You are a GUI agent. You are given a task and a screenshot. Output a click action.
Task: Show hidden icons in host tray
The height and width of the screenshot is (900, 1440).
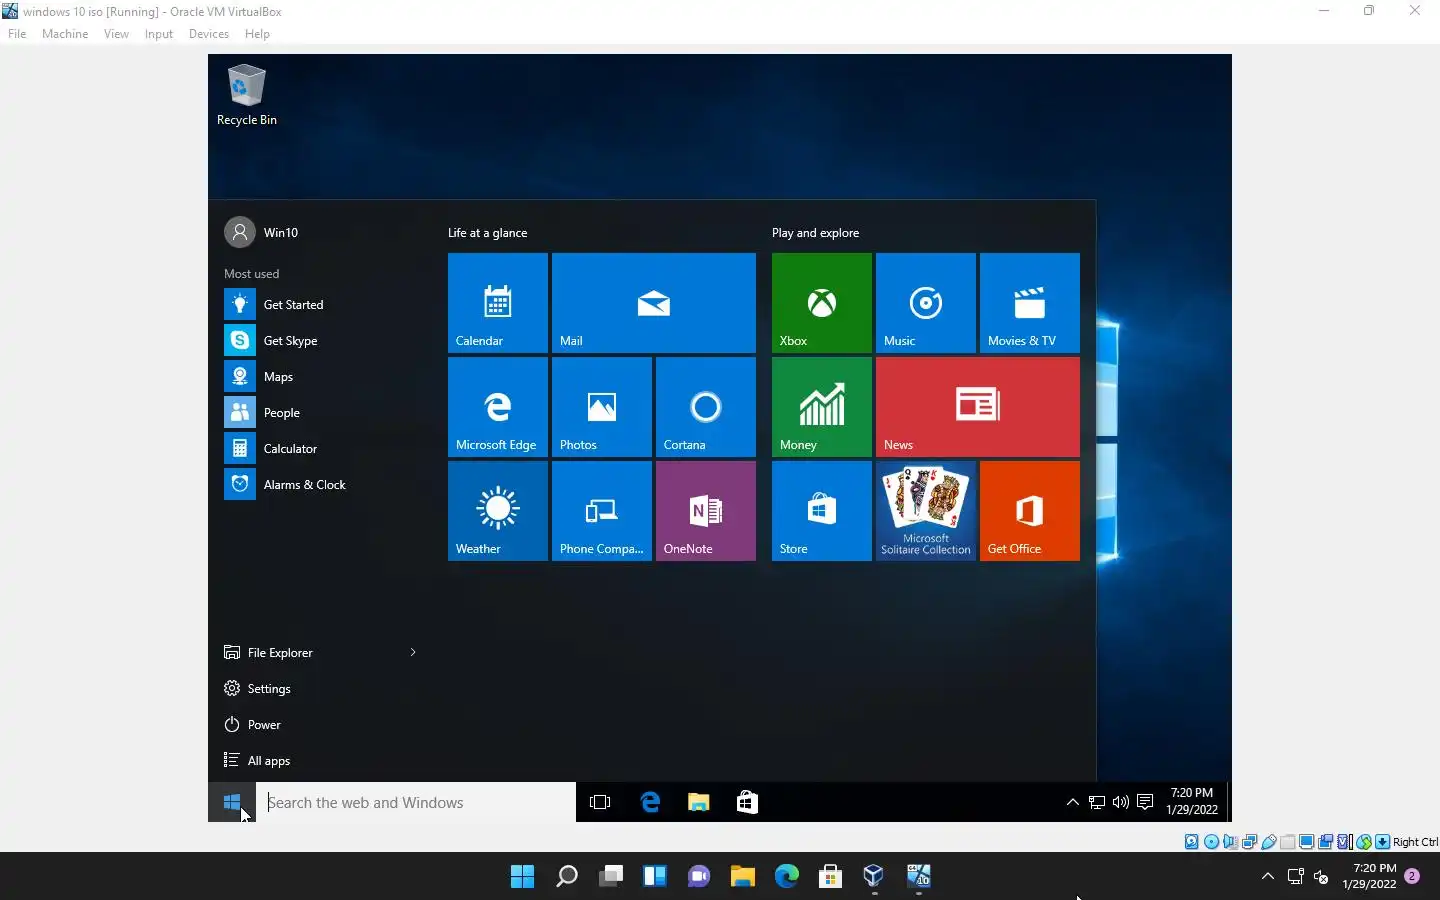click(1267, 876)
